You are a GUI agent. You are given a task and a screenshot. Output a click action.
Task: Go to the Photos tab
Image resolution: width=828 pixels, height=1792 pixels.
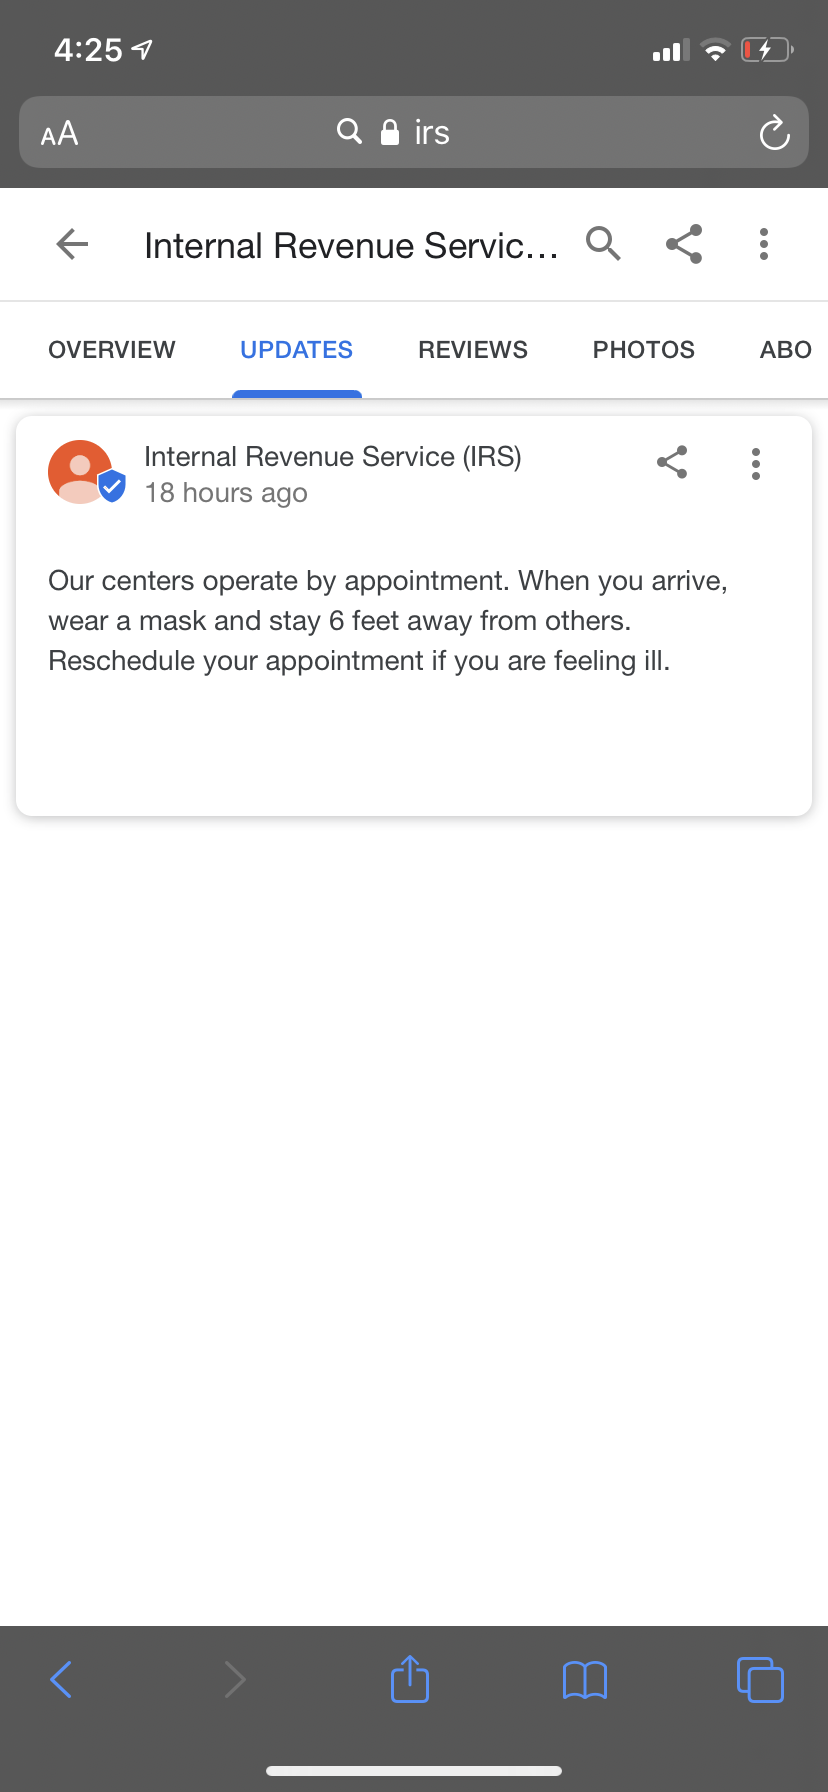pyautogui.click(x=644, y=350)
